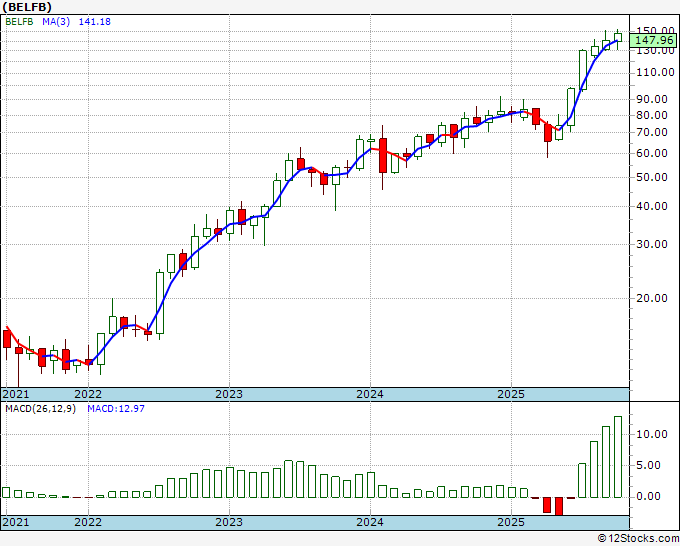The width and height of the screenshot is (680, 546).
Task: Click the 110.00 price axis label
Action: [x=655, y=72]
